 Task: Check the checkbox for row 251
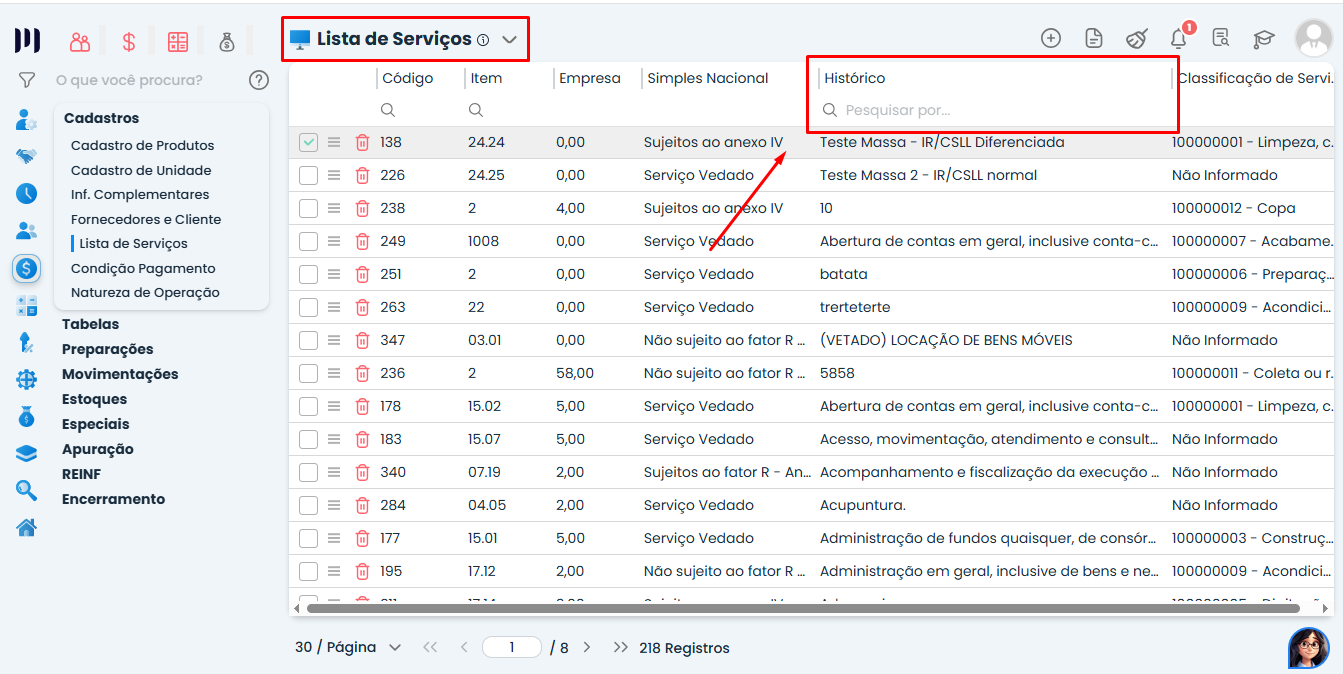coord(308,275)
